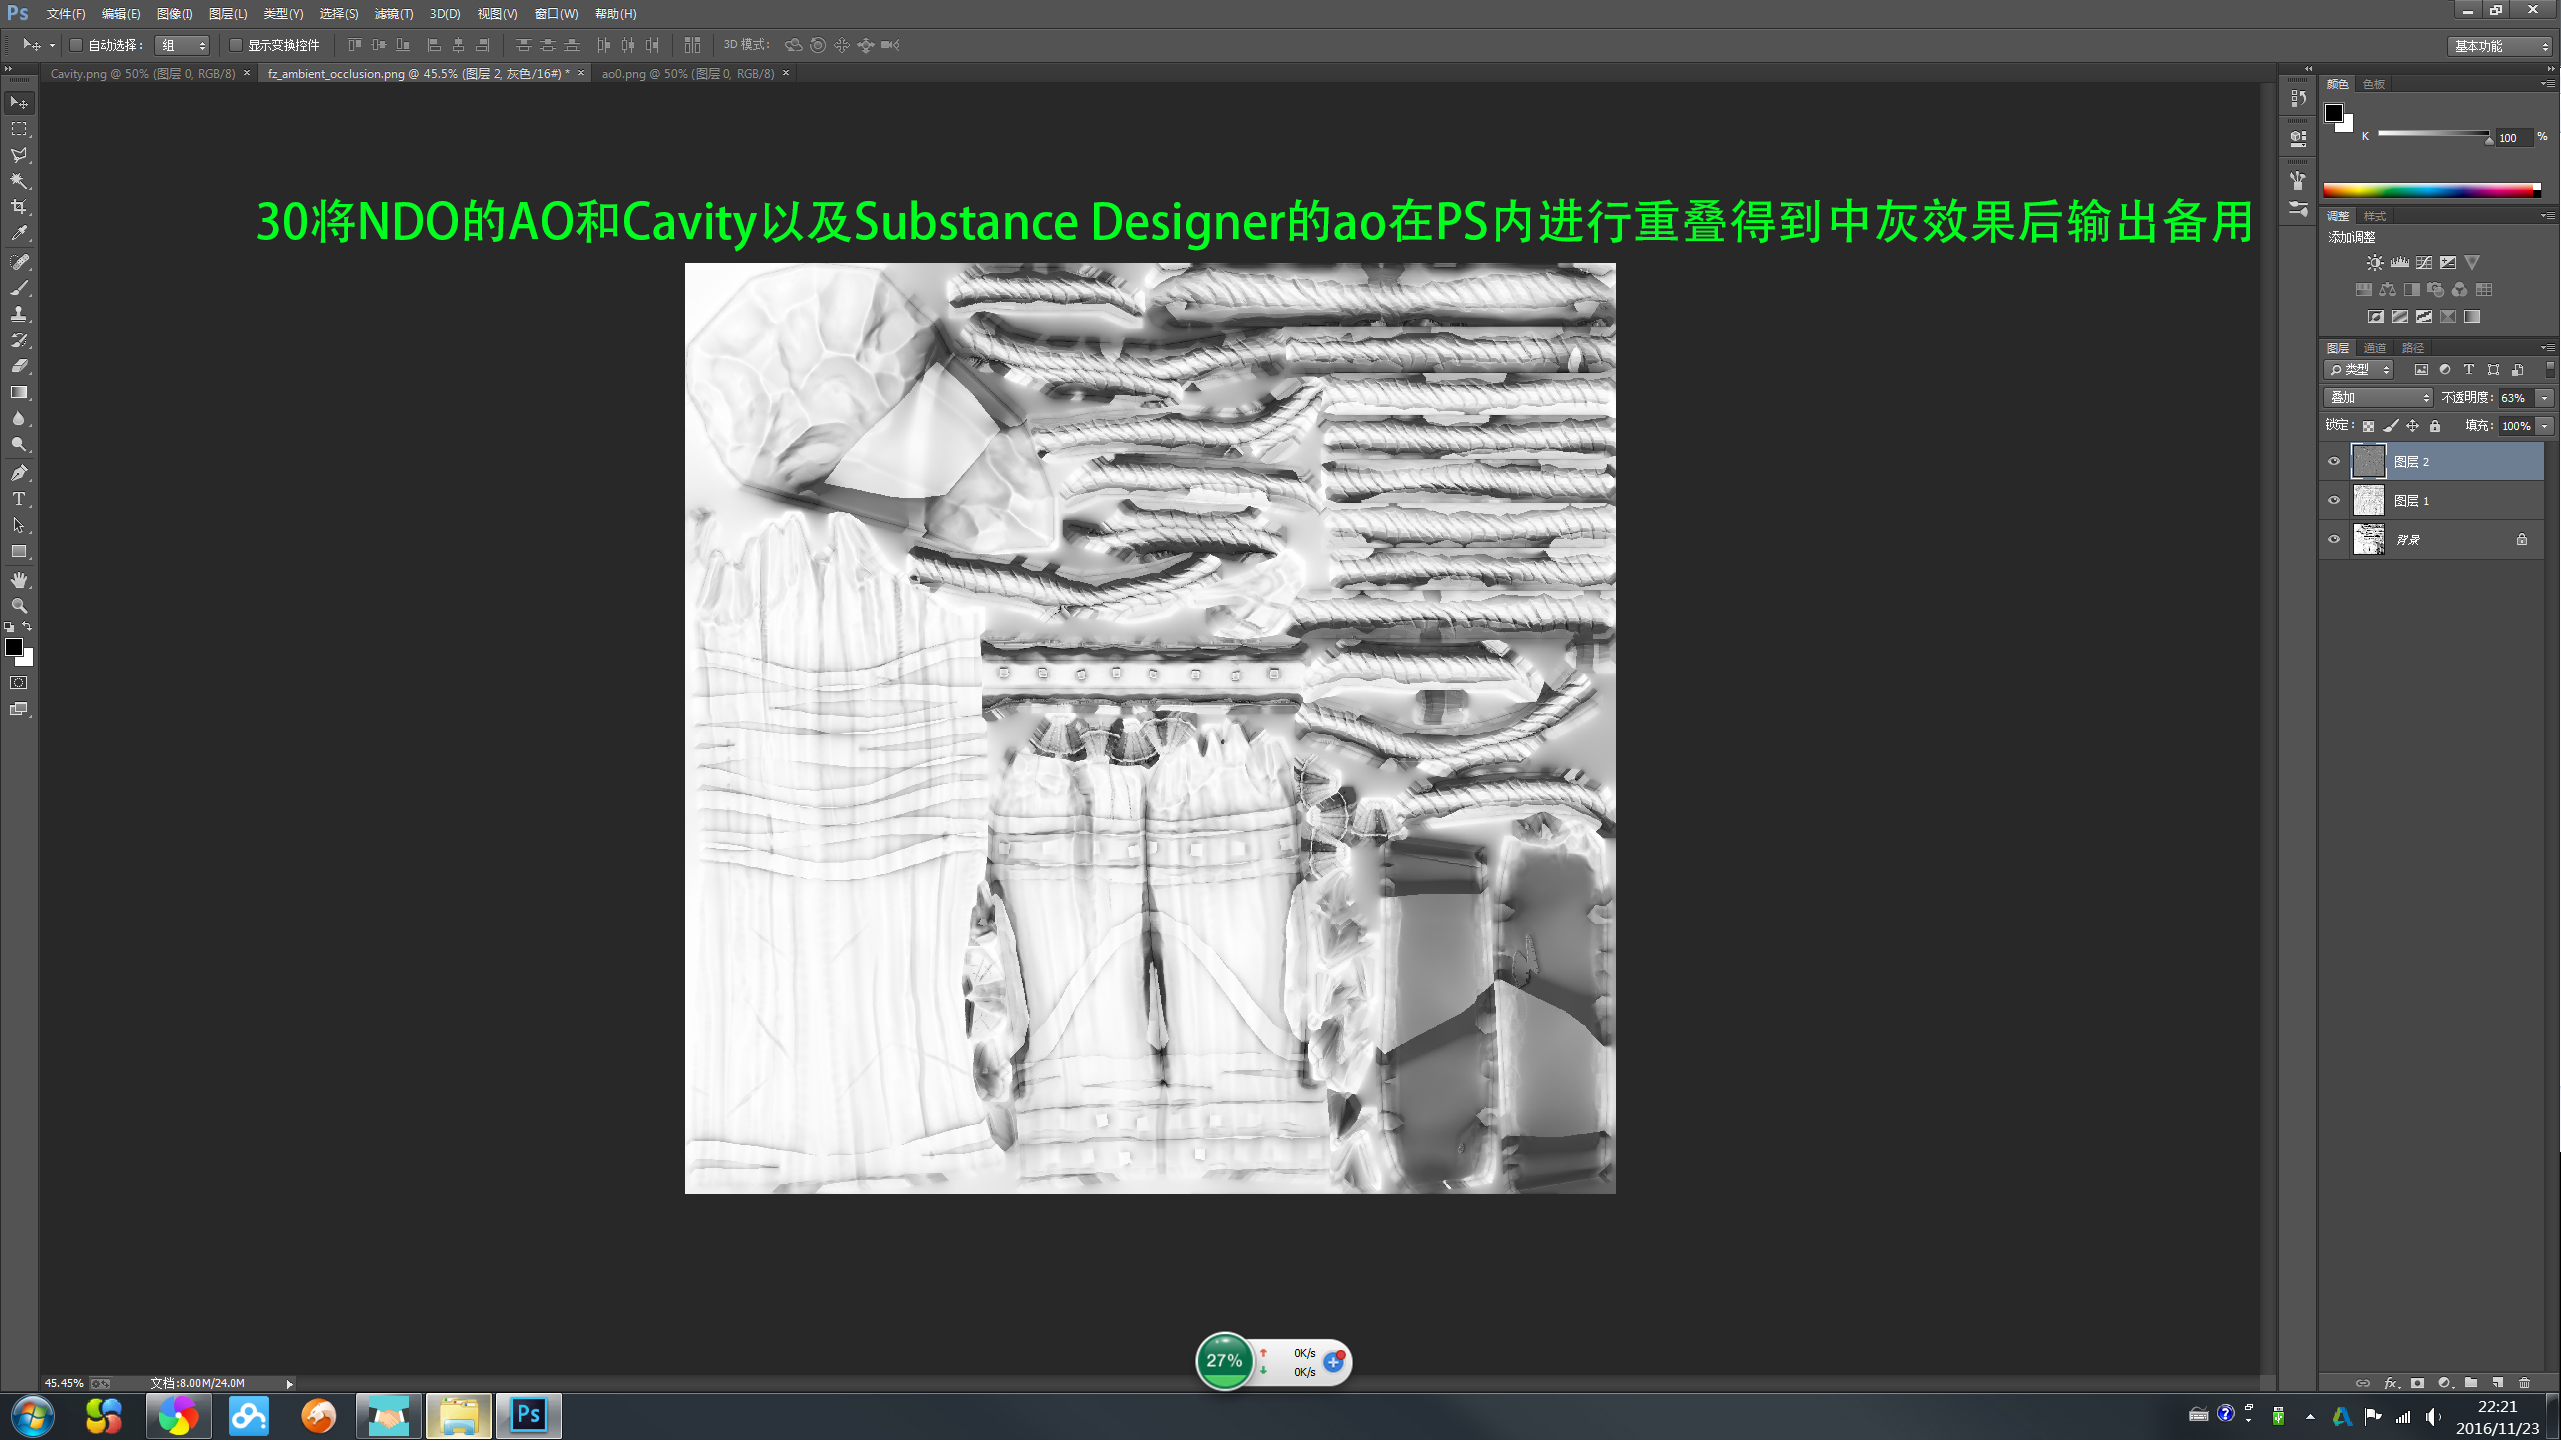Select the Eyedropper tool
Image resolution: width=2561 pixels, height=1446 pixels.
[x=19, y=234]
